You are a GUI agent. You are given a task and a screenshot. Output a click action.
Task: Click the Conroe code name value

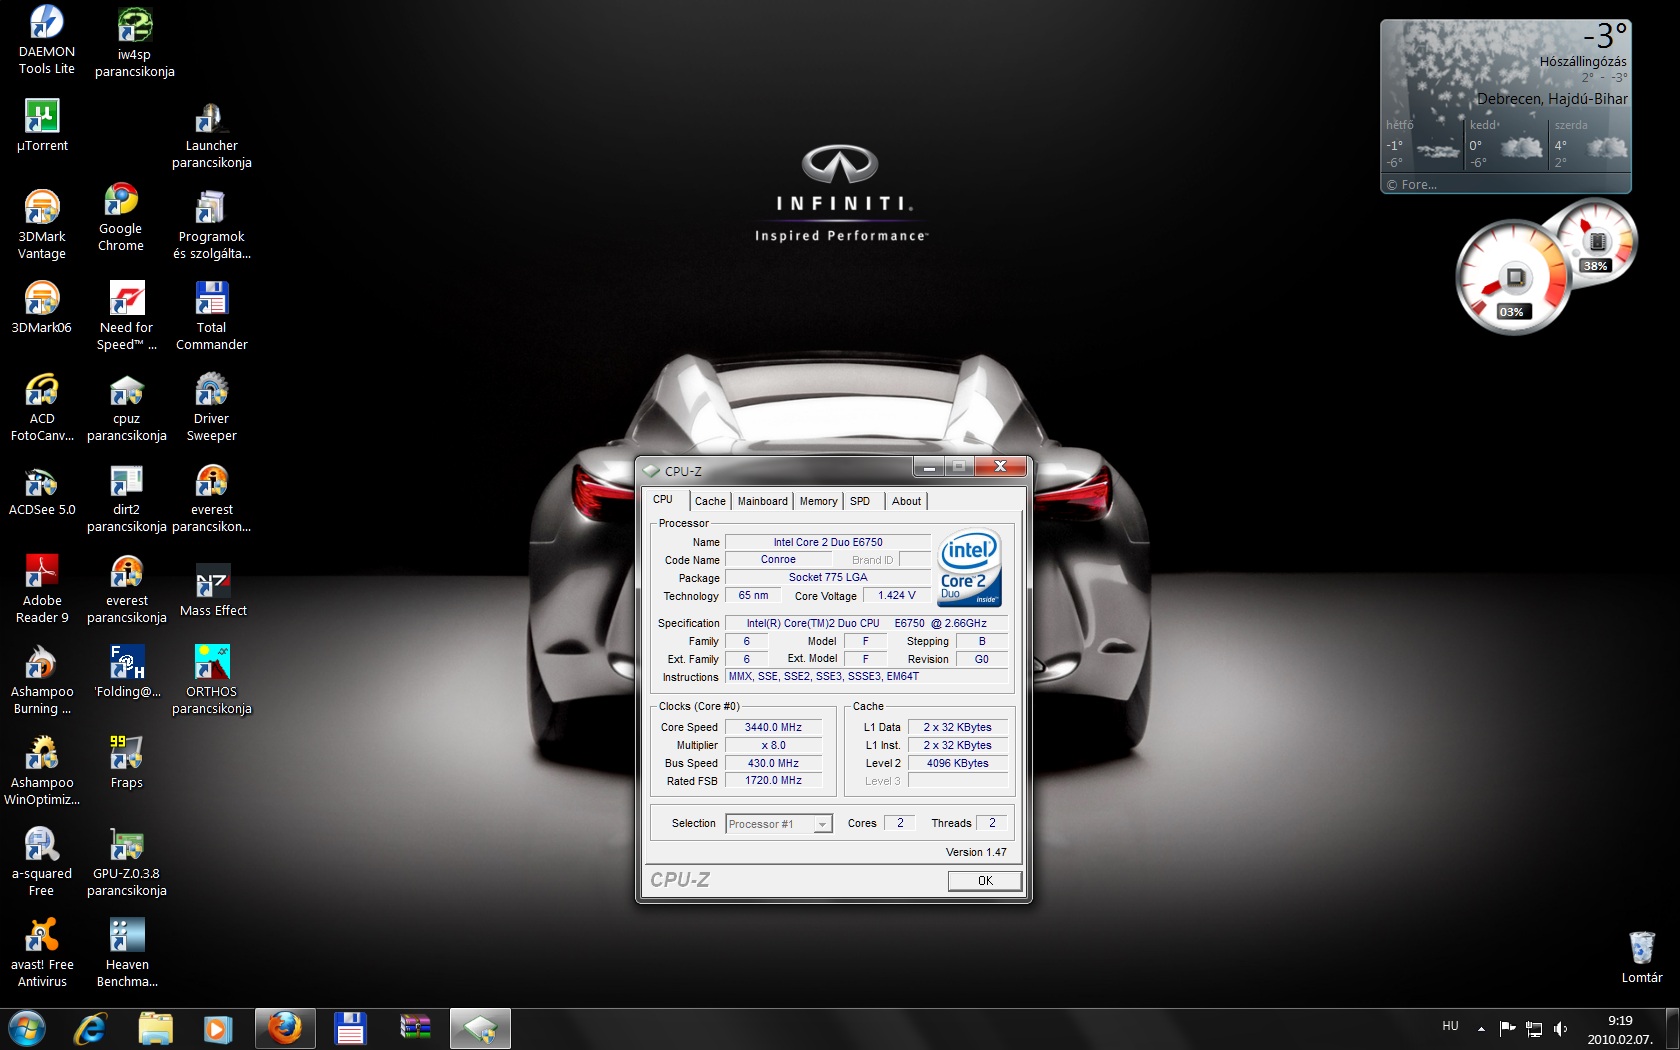[778, 560]
